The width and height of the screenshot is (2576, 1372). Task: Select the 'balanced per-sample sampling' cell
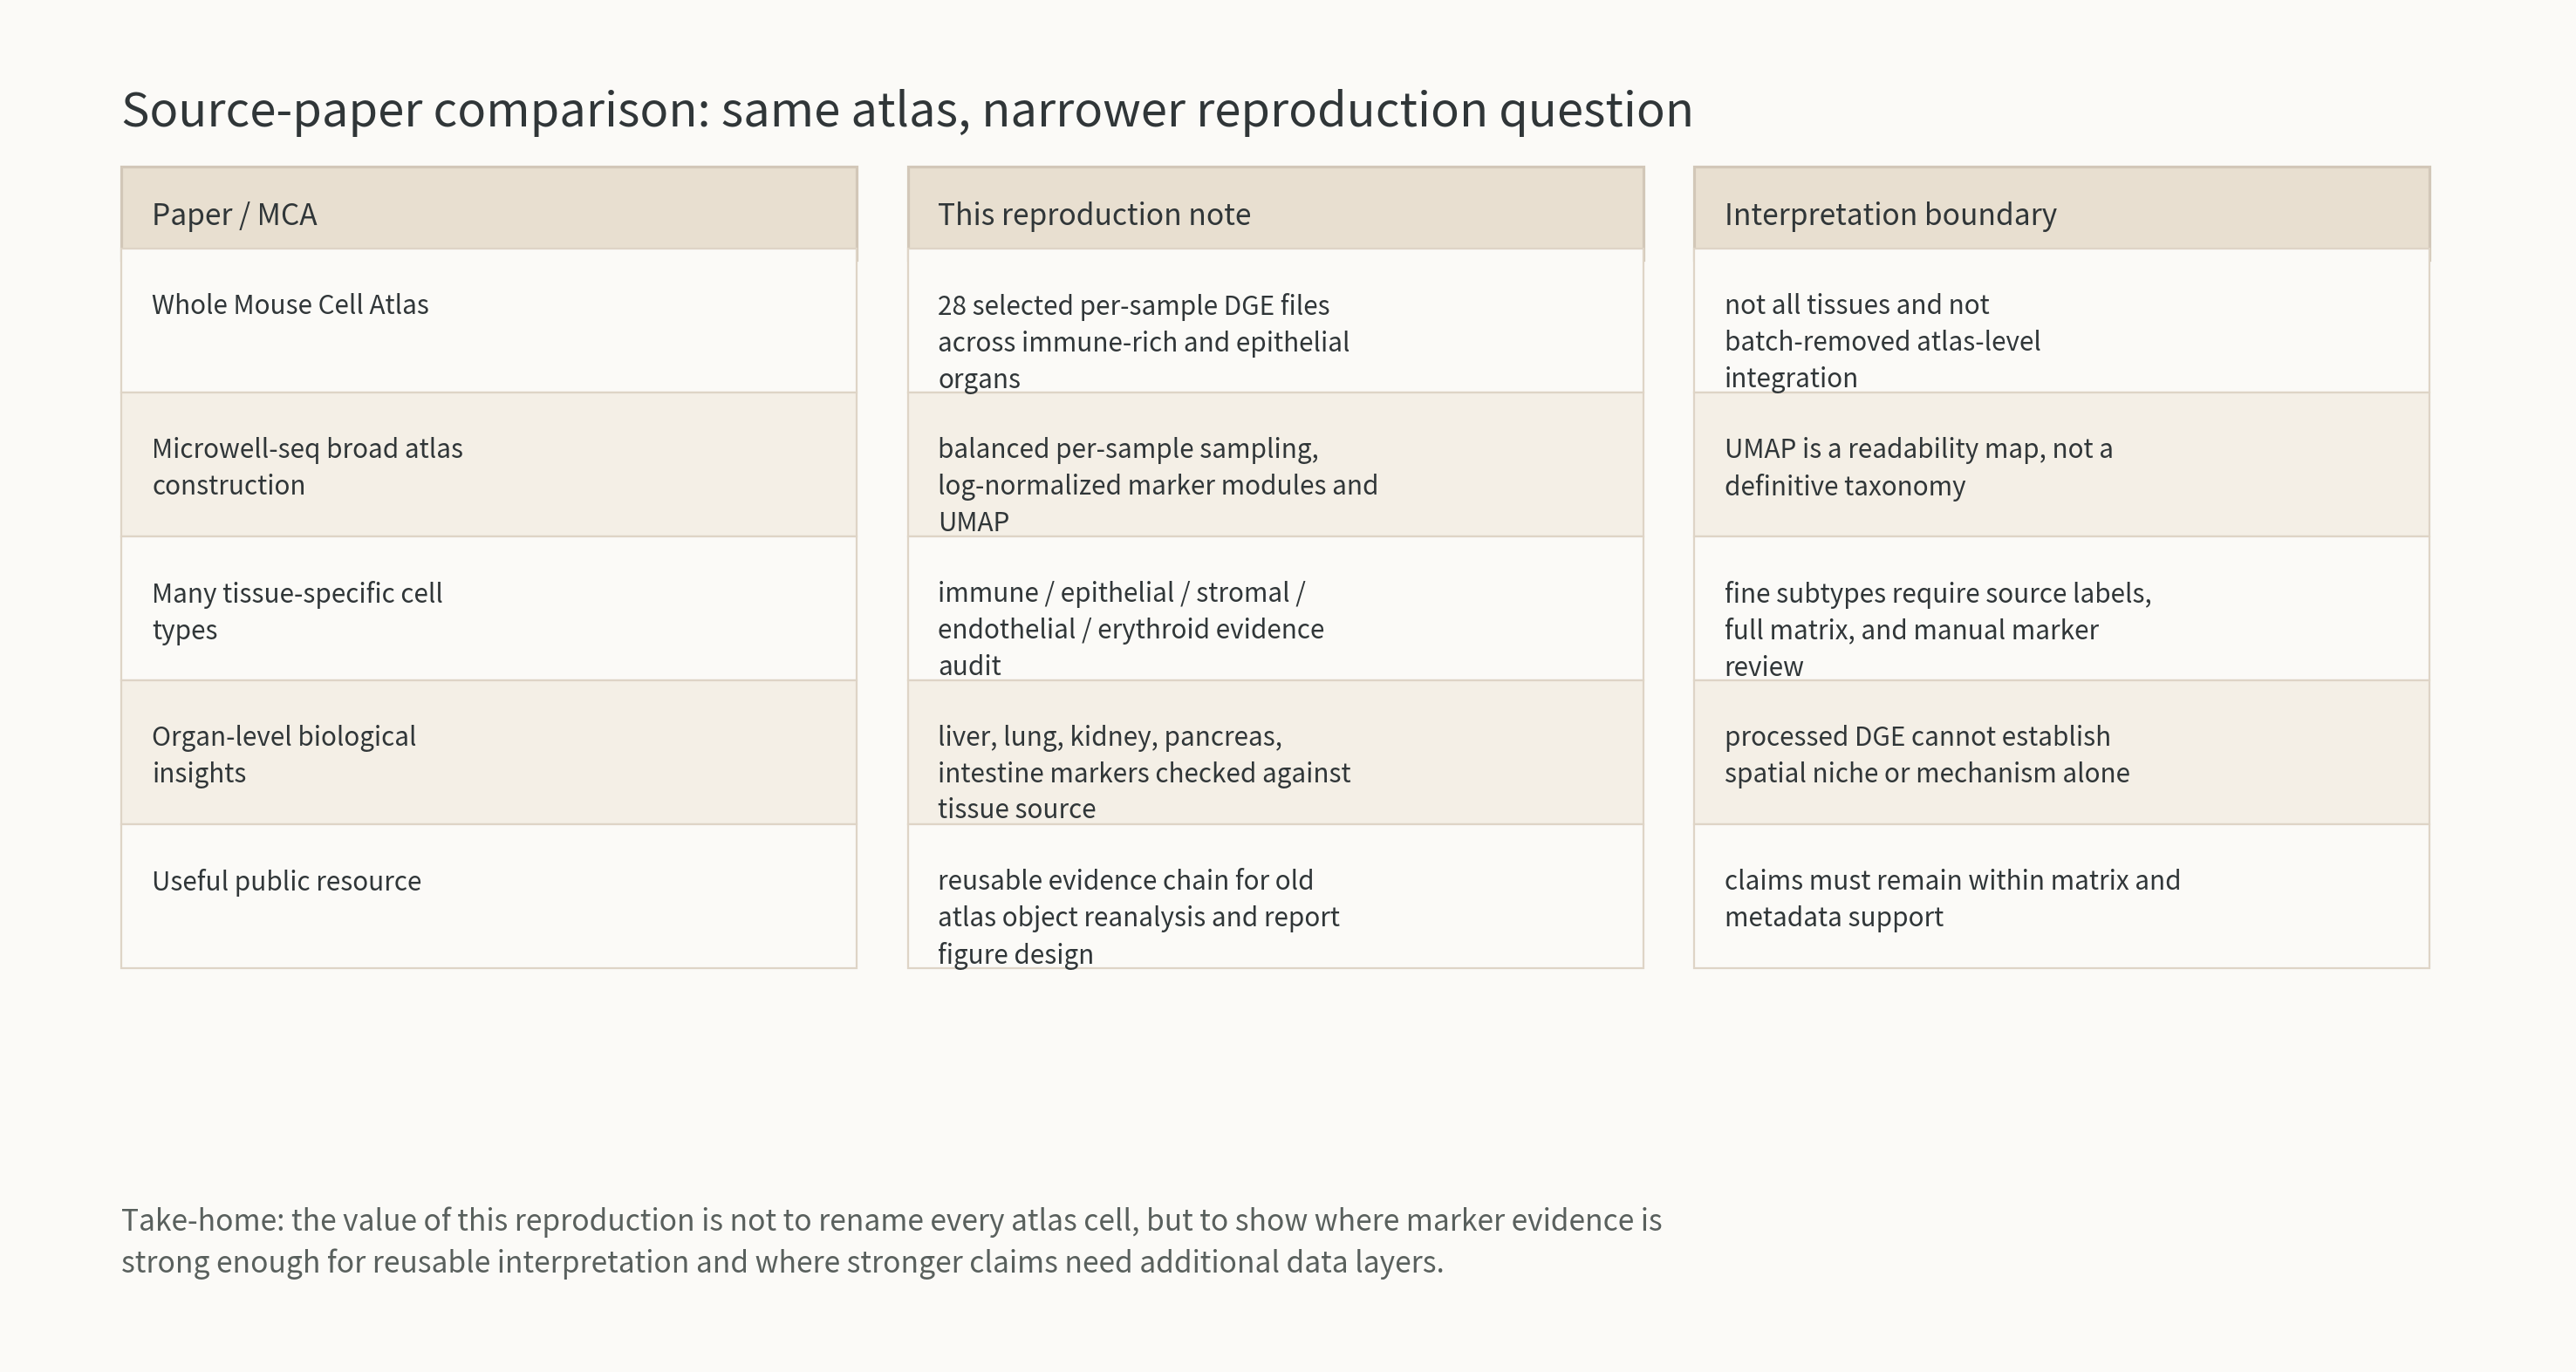pos(1275,465)
